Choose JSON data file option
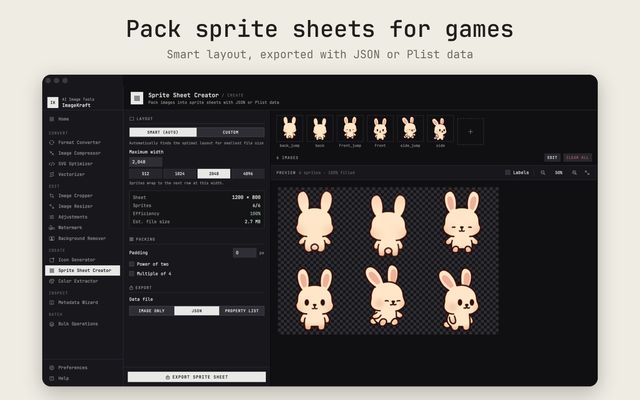Image resolution: width=640 pixels, height=400 pixels. [x=197, y=311]
